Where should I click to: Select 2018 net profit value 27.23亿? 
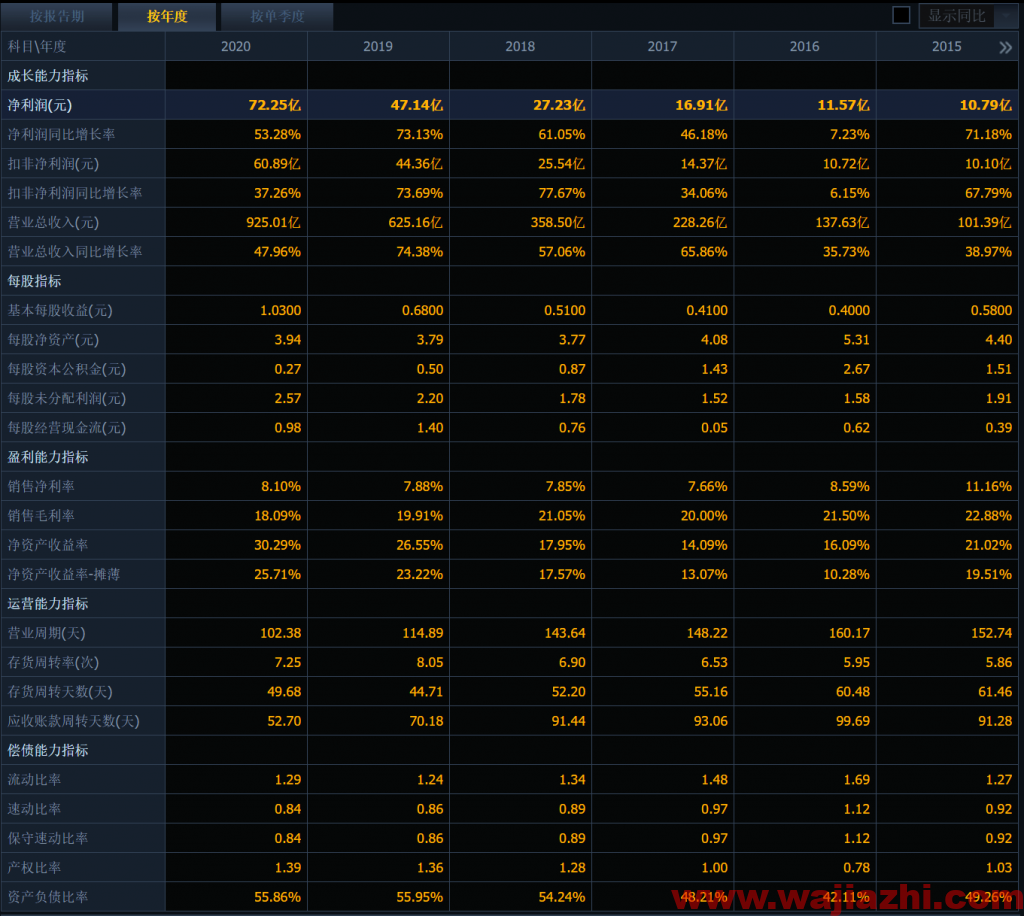[x=559, y=105]
